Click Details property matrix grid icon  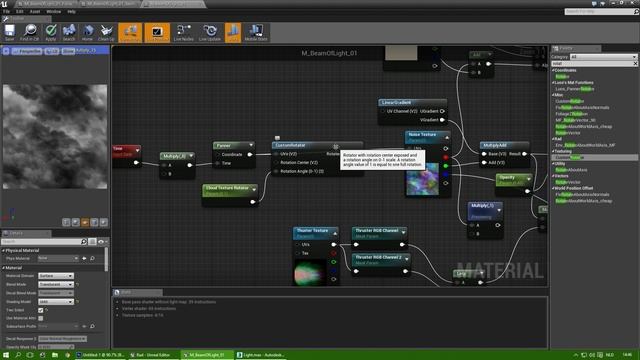point(92,242)
